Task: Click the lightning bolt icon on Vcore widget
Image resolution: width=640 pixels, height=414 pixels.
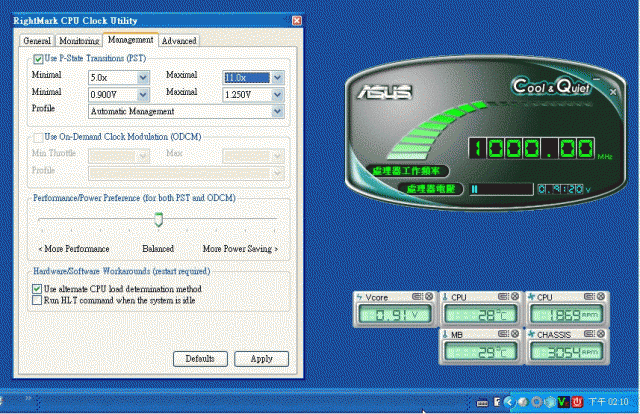Action: tap(360, 297)
